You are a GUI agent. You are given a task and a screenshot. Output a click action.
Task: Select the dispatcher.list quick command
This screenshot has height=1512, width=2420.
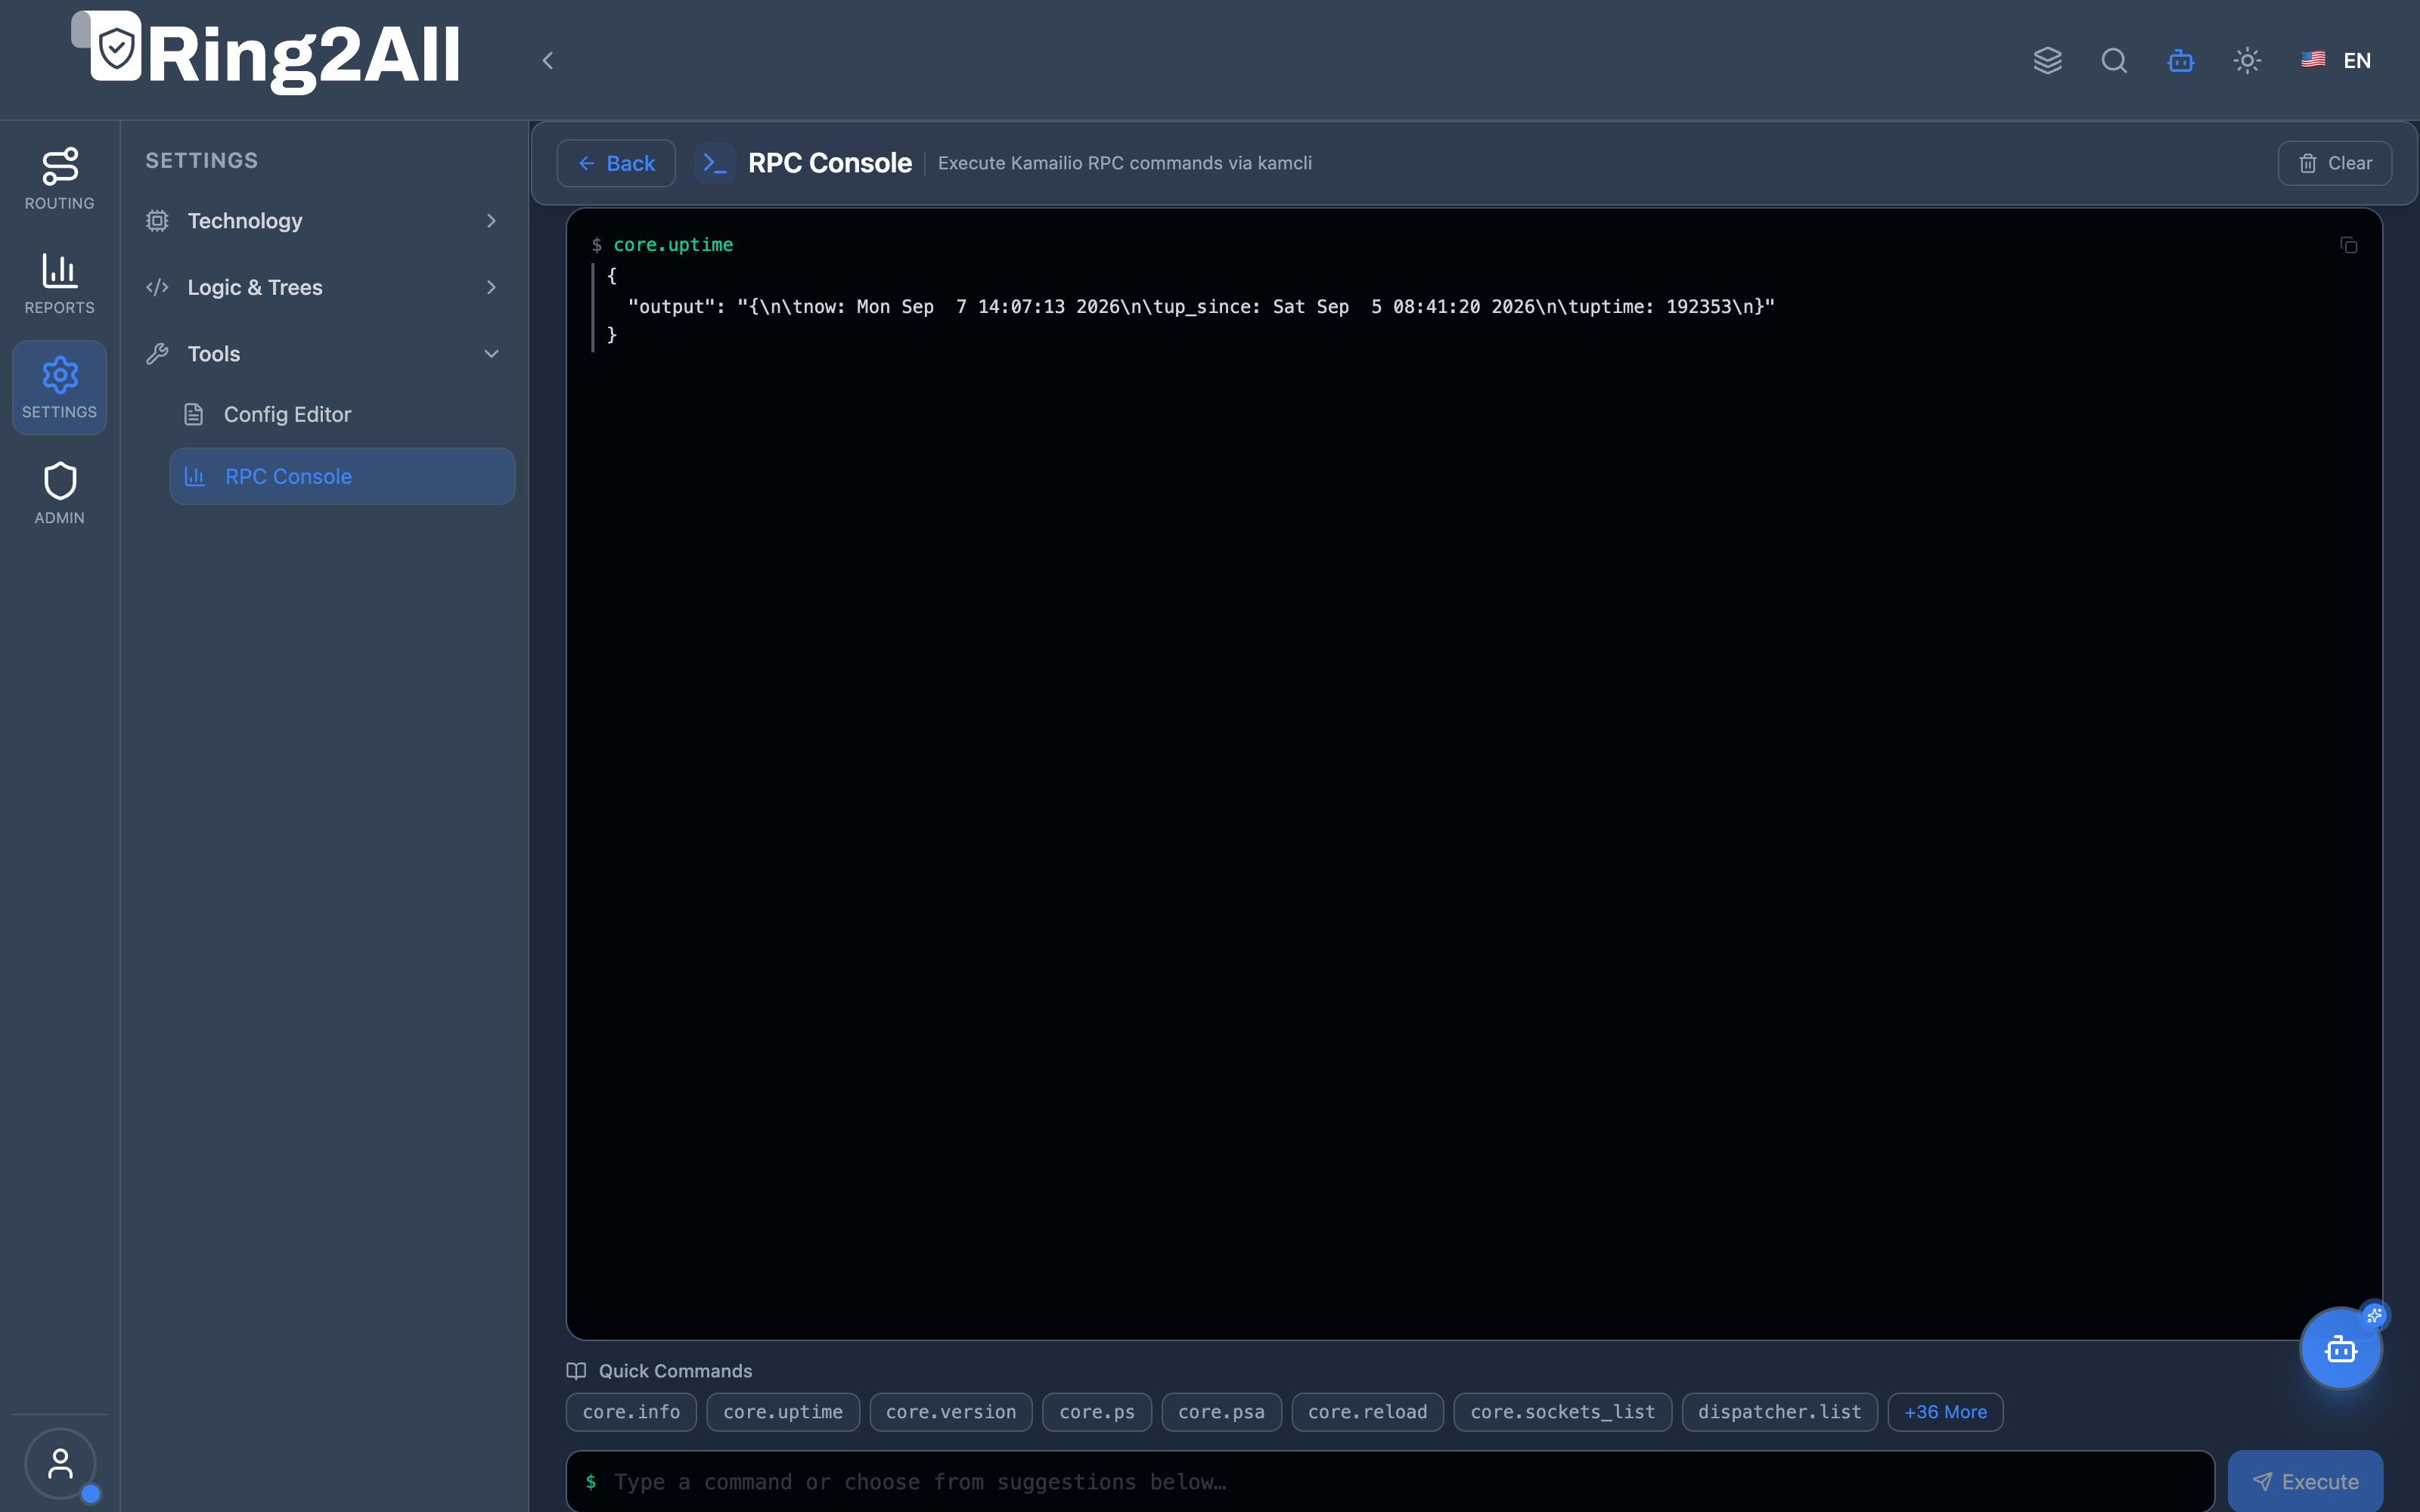(x=1779, y=1412)
